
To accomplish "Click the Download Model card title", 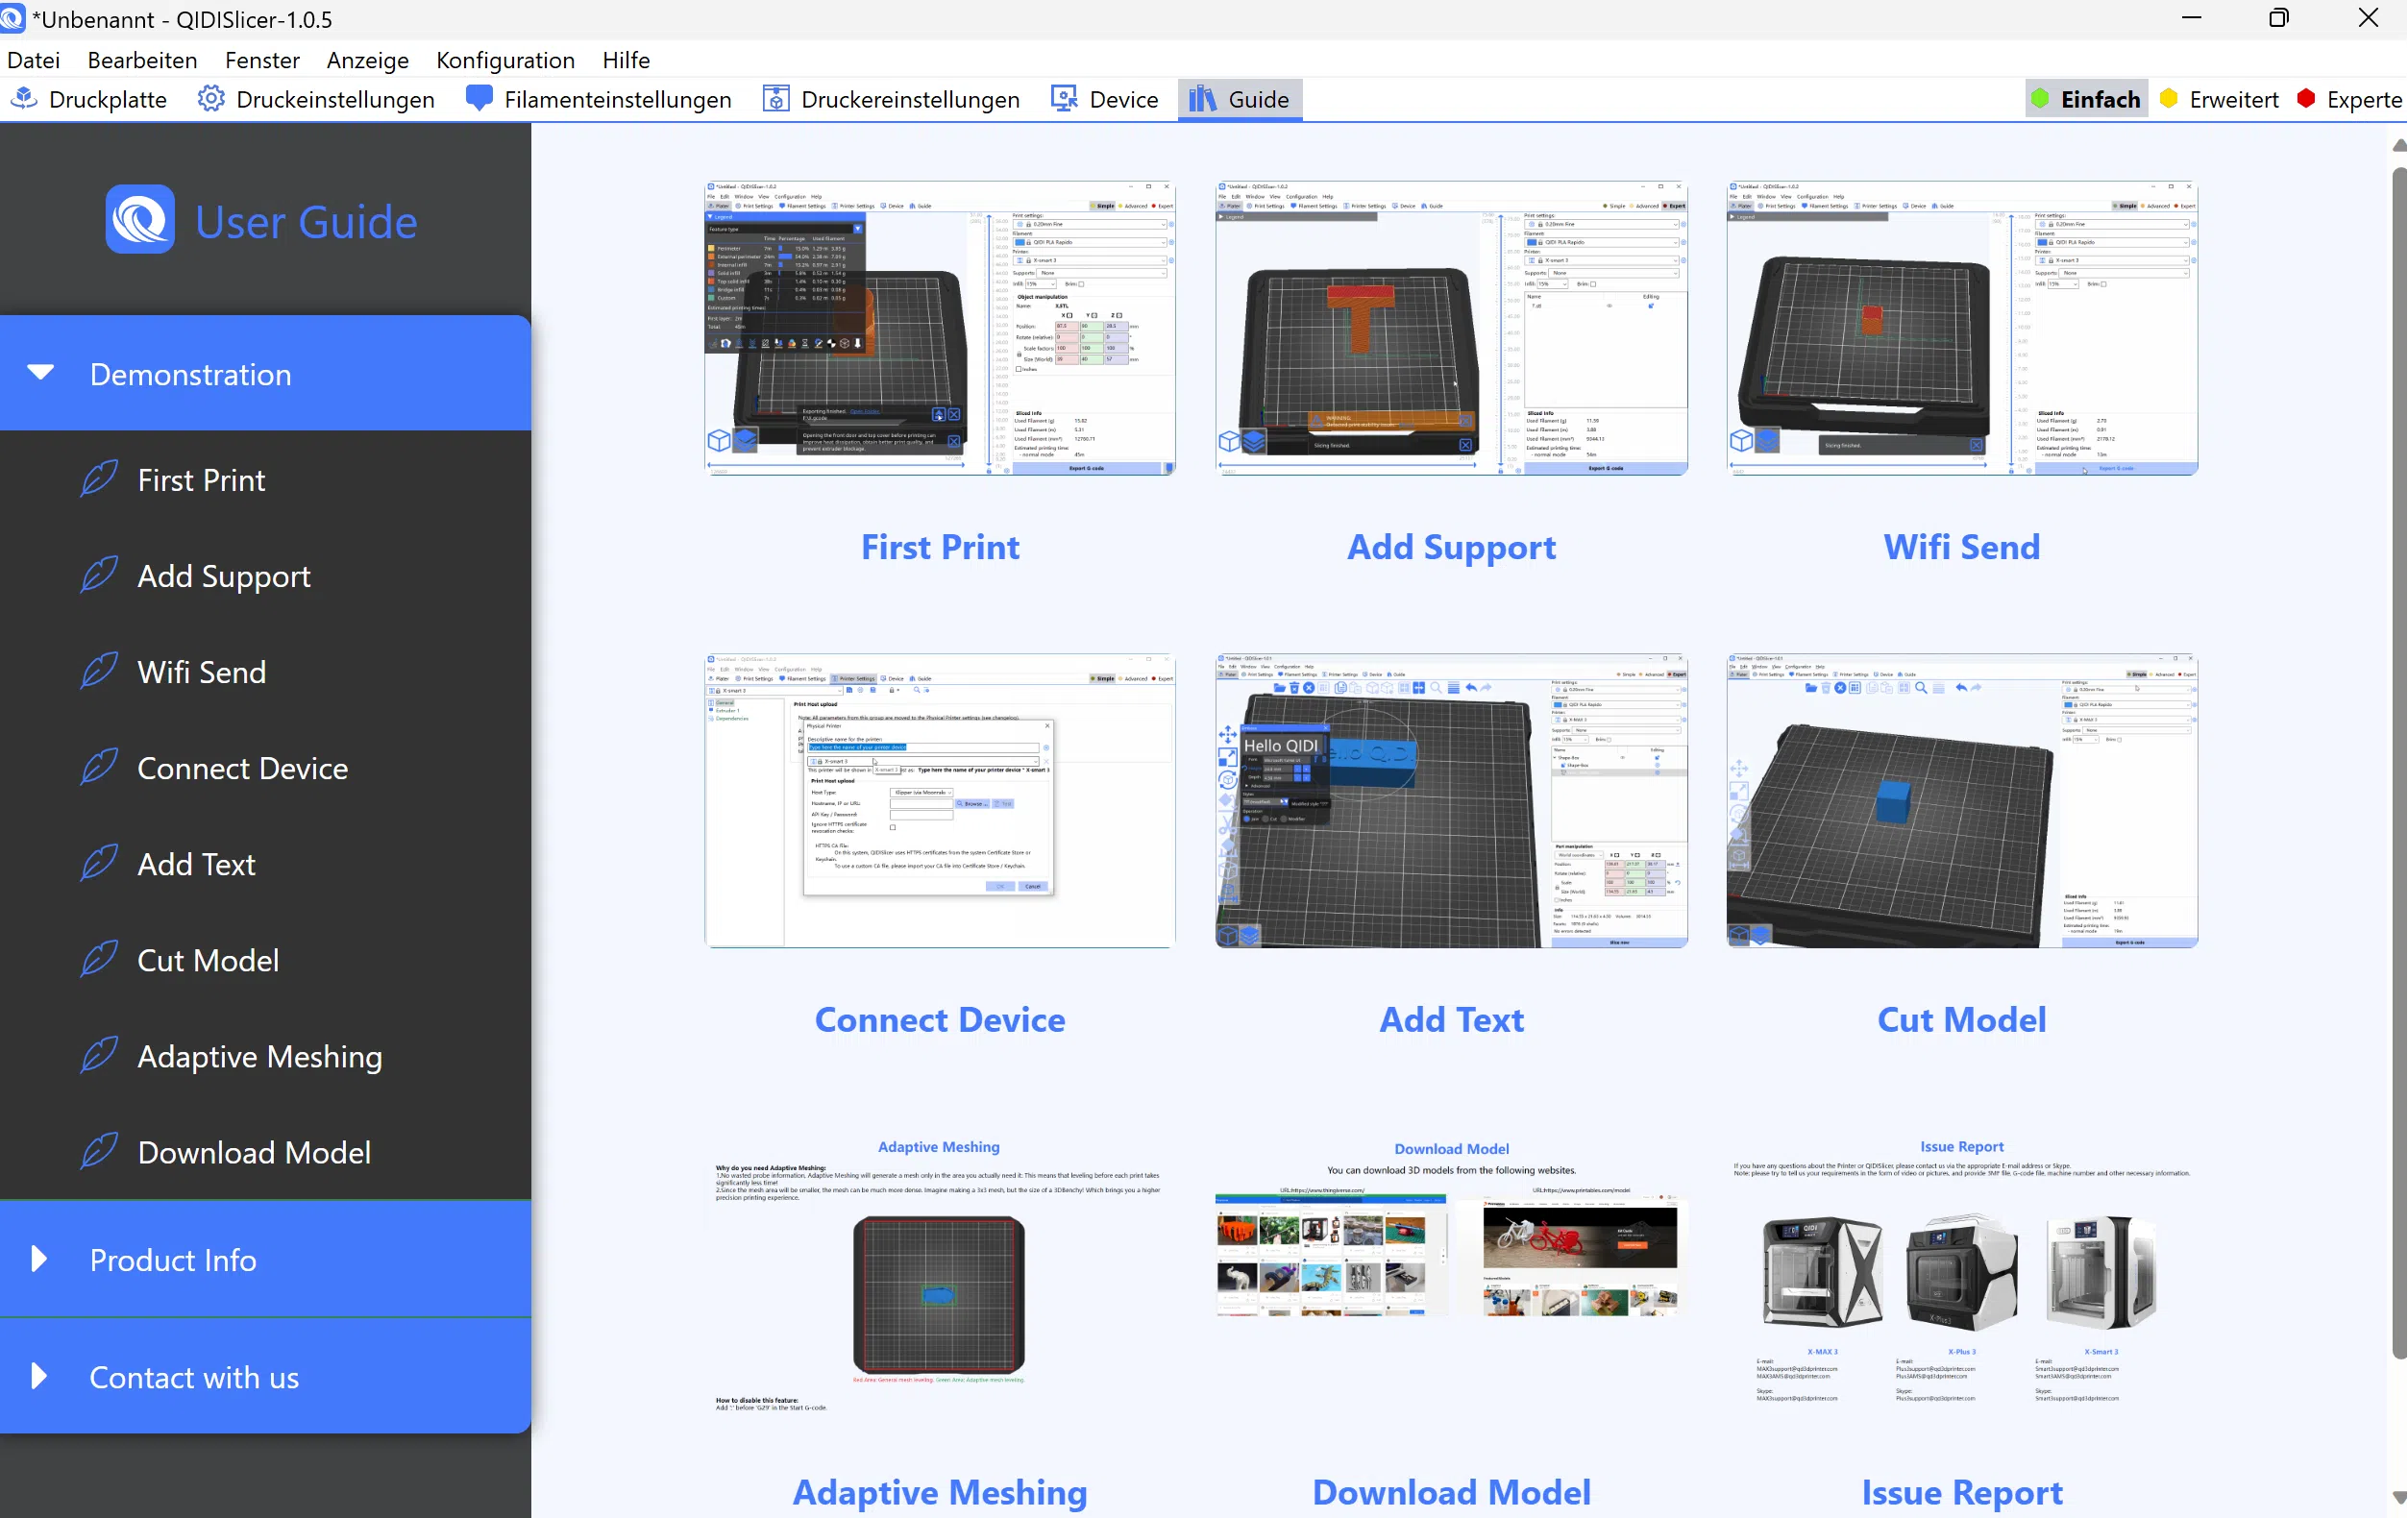I will [1451, 1491].
